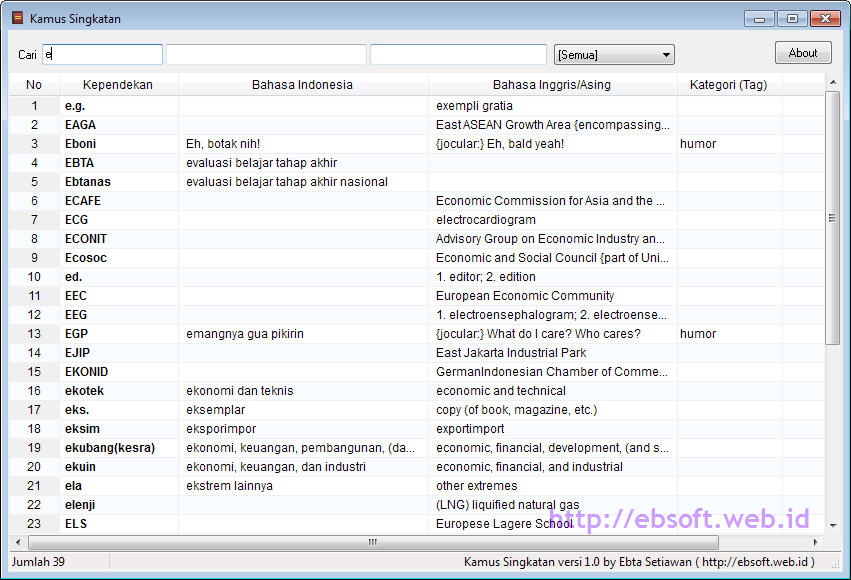Image resolution: width=851 pixels, height=580 pixels.
Task: Click vertical scrollbar down arrow
Action: [x=833, y=525]
